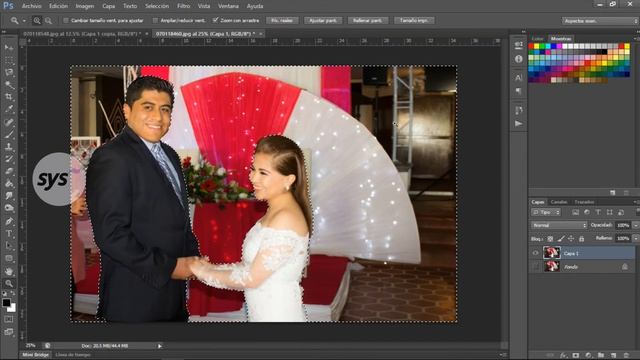Open the Relleno value dropdown arrow
640x360 pixels.
point(636,238)
